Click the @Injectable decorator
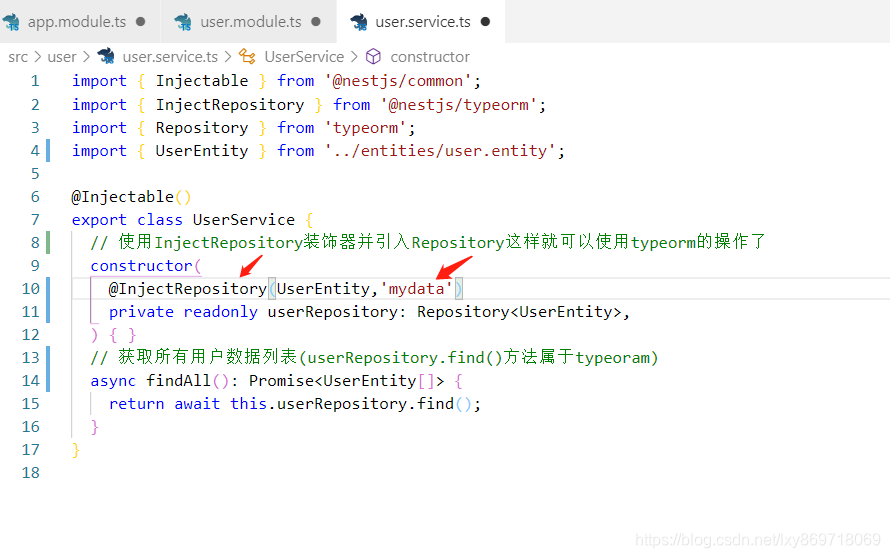This screenshot has width=890, height=558. [123, 197]
